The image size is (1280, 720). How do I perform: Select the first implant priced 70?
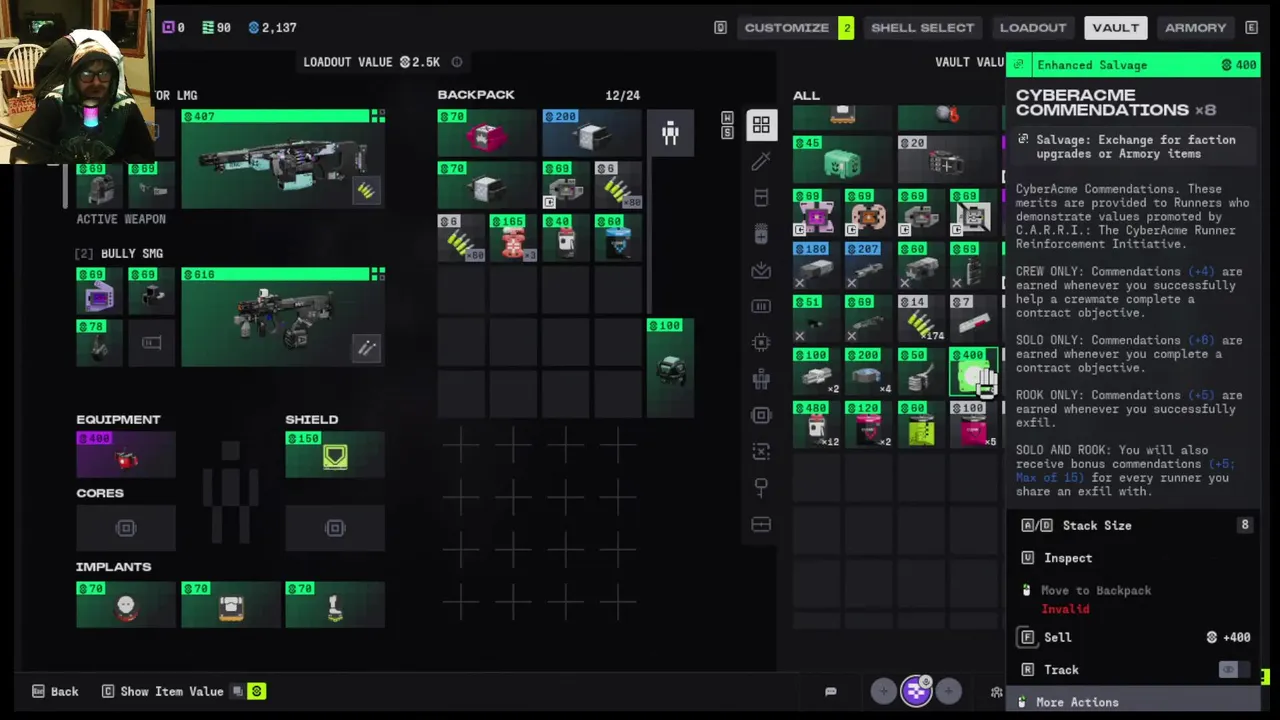click(x=126, y=604)
